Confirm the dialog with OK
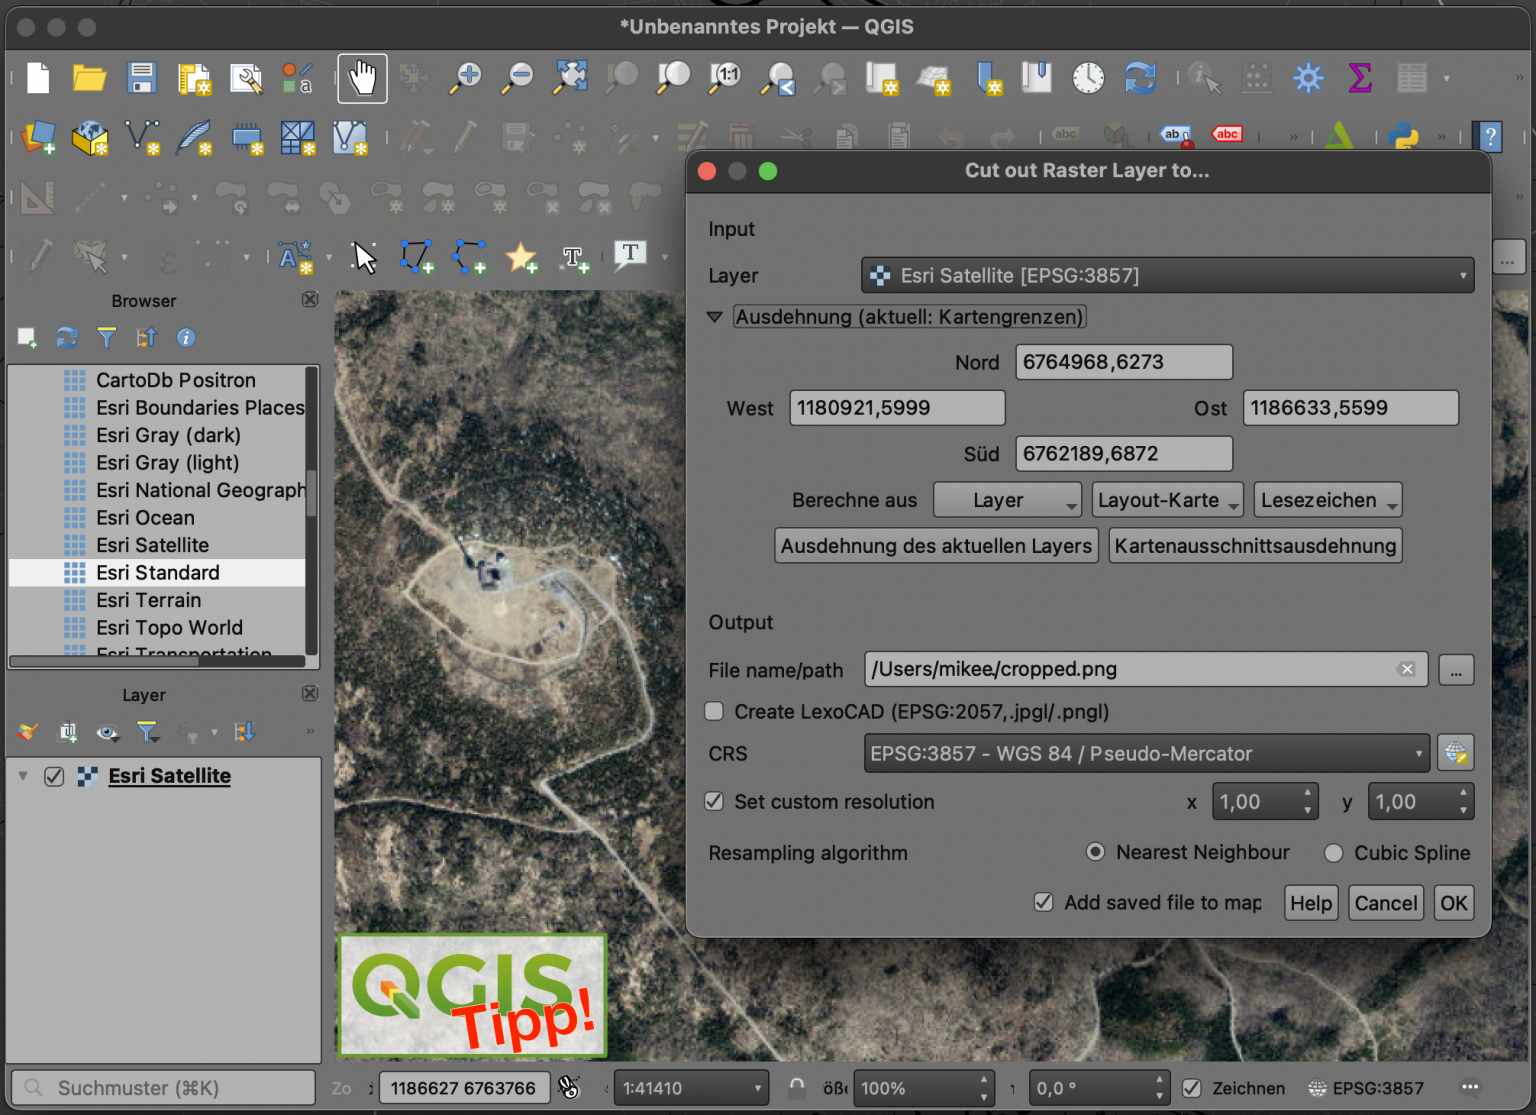The image size is (1536, 1115). click(1453, 902)
